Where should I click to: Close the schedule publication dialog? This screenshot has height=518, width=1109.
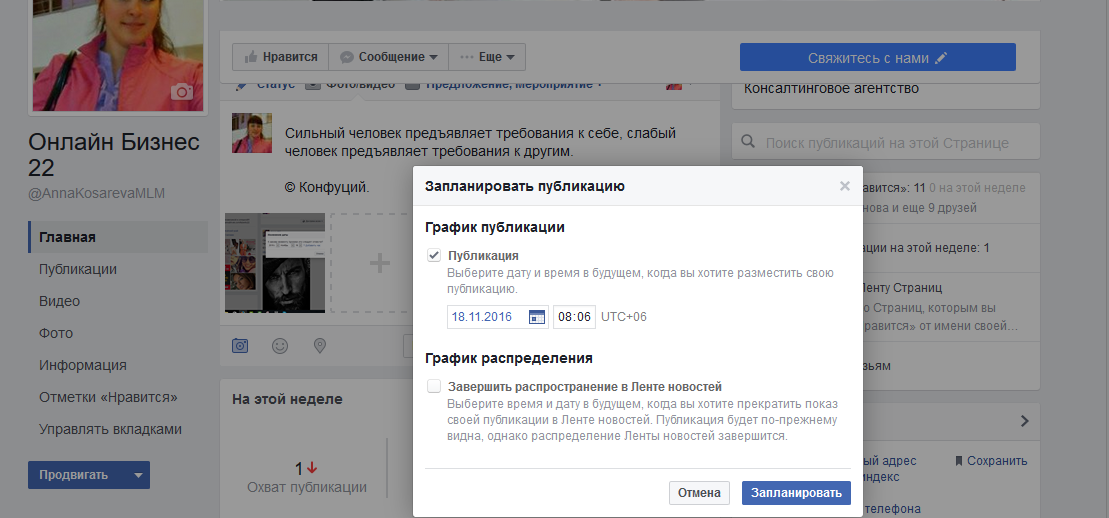tap(845, 186)
